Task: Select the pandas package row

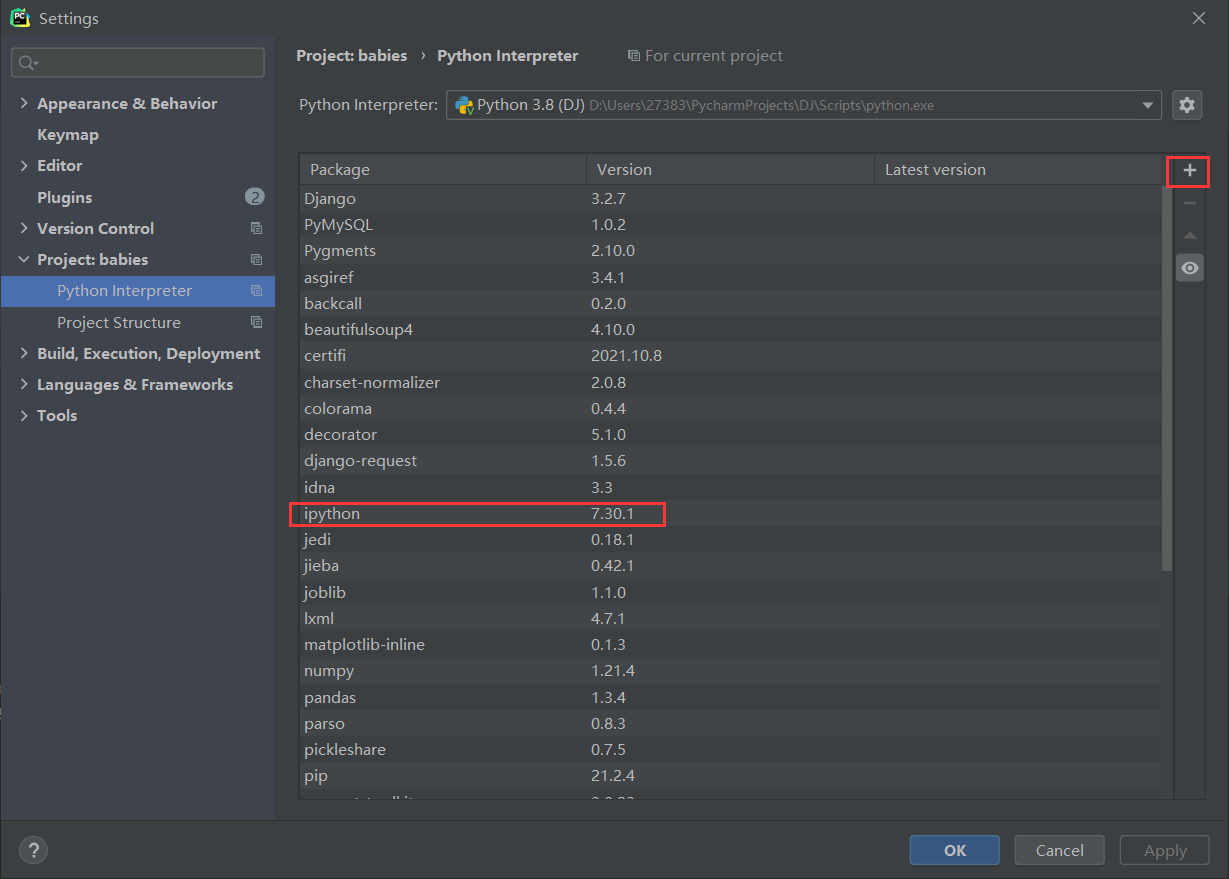Action: (x=731, y=697)
